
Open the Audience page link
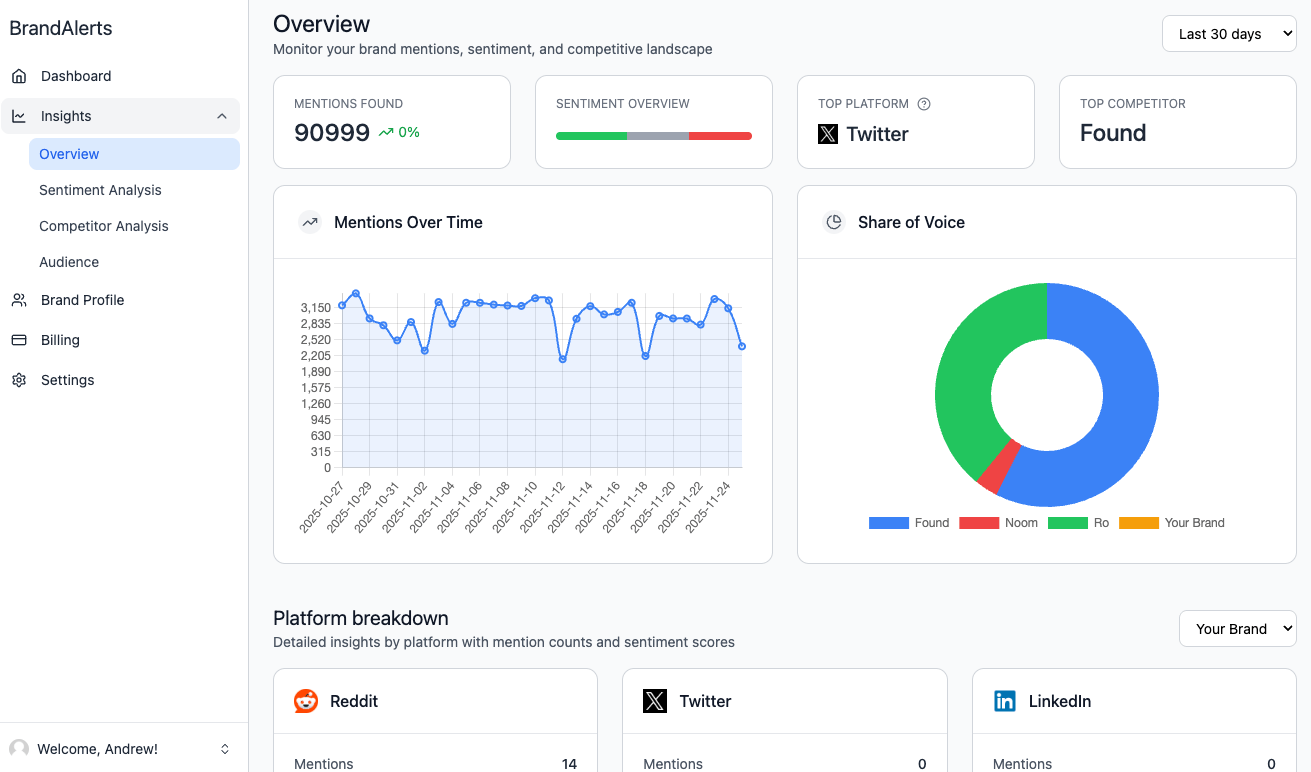click(69, 262)
